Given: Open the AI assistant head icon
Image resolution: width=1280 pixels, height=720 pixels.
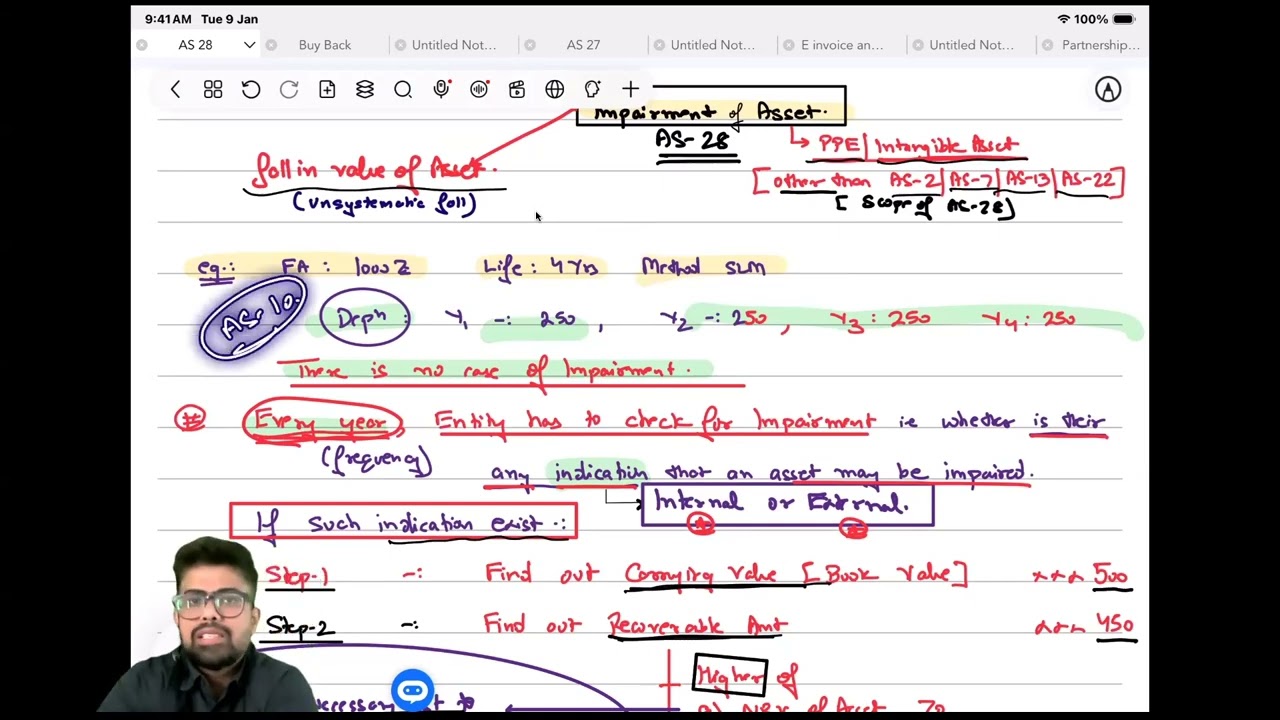Looking at the screenshot, I should [x=593, y=90].
